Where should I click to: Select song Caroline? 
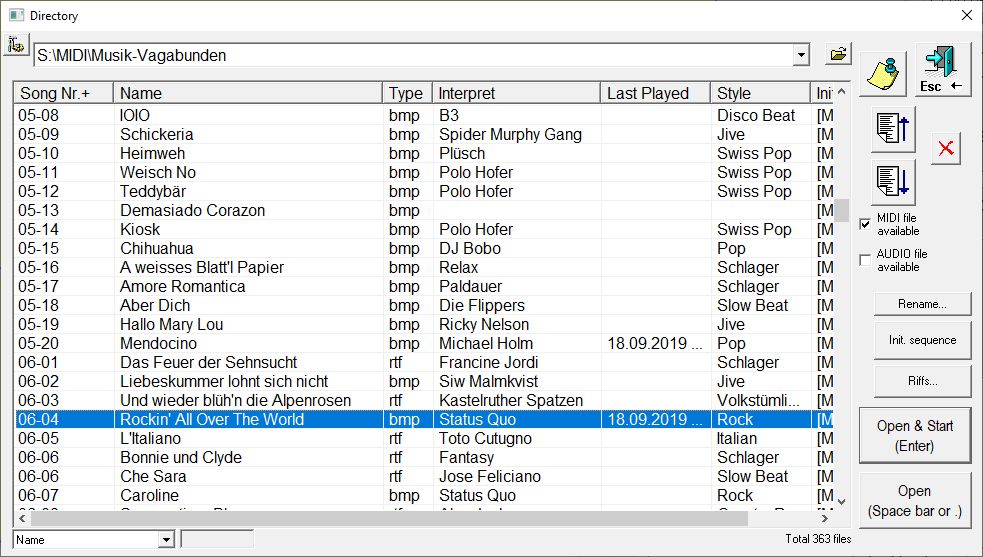(149, 496)
